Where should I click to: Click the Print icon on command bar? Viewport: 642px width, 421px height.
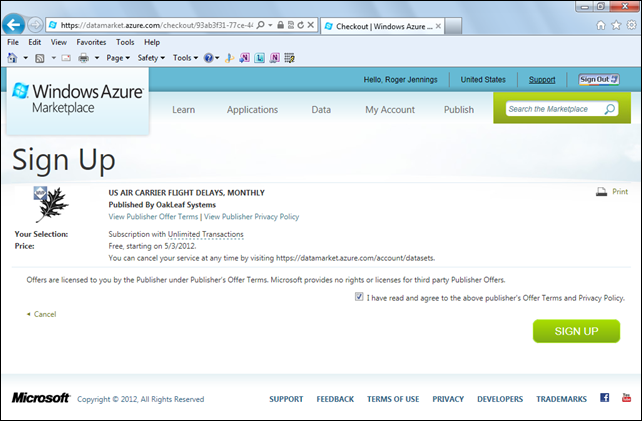pos(84,58)
